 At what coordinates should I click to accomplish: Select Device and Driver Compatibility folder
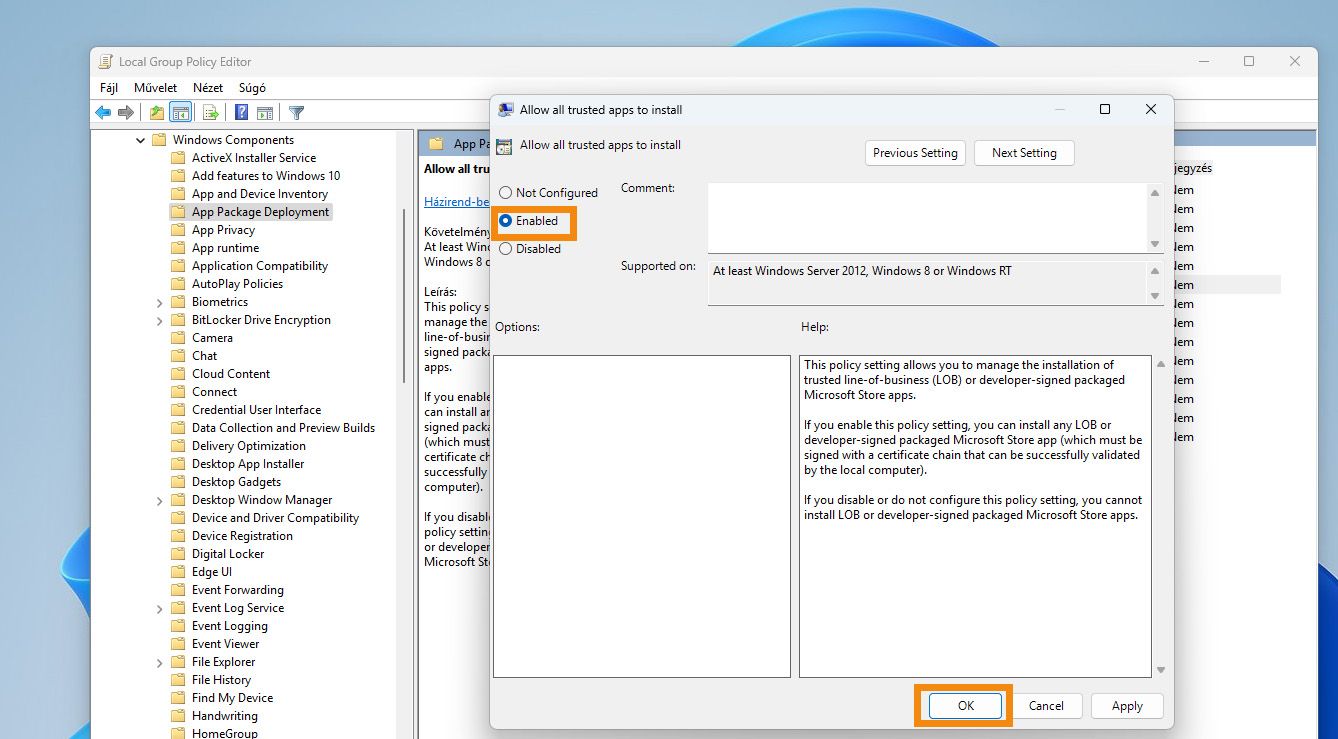click(x=275, y=518)
